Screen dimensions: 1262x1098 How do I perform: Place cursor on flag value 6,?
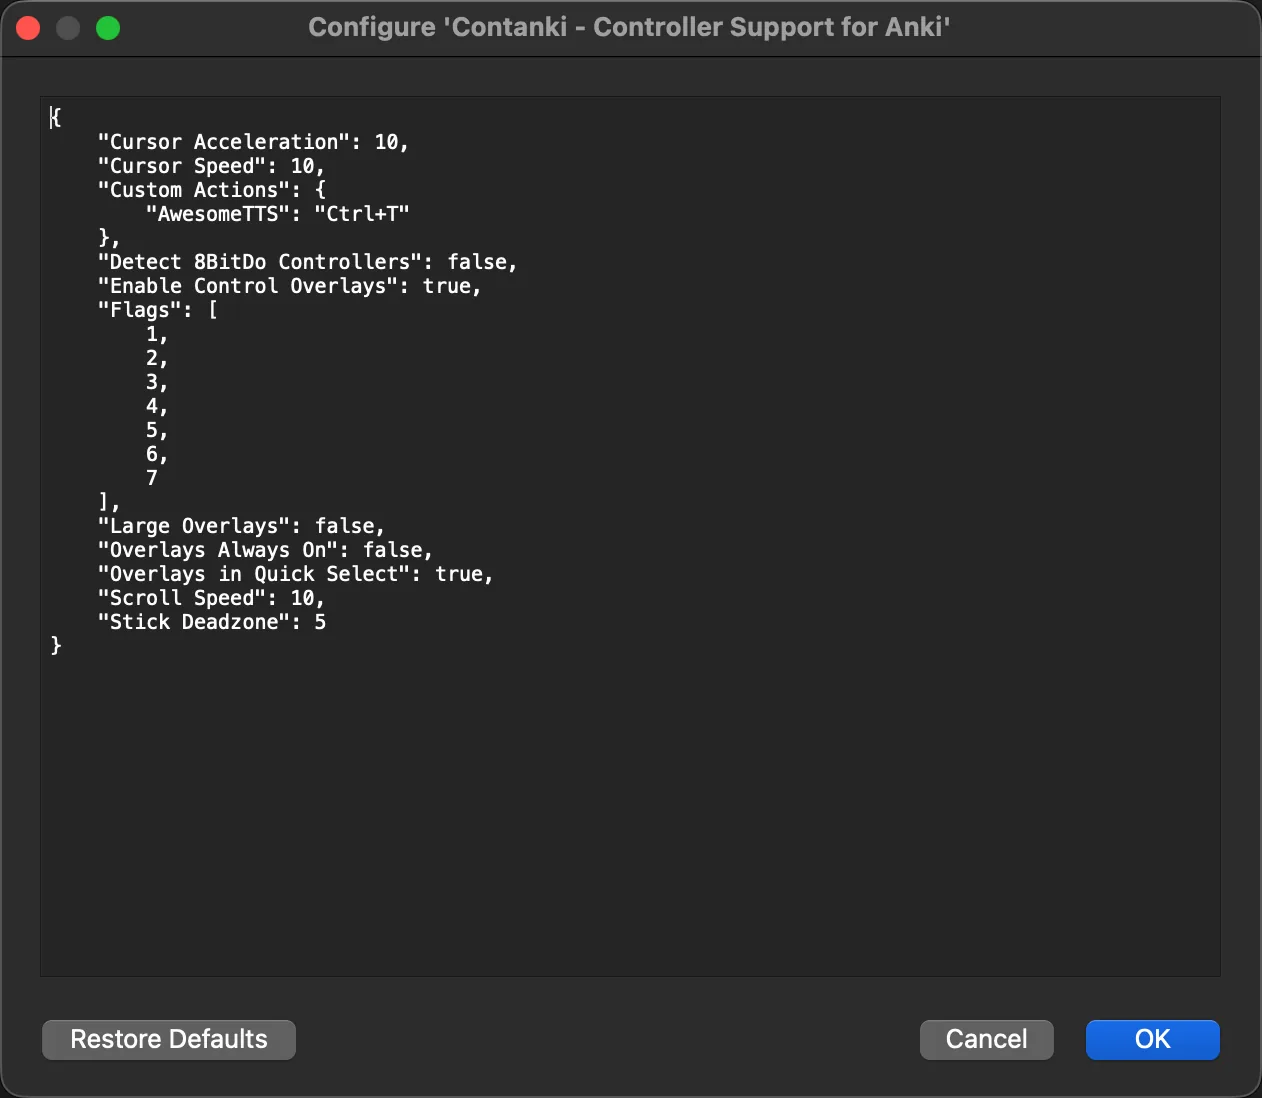(x=157, y=454)
